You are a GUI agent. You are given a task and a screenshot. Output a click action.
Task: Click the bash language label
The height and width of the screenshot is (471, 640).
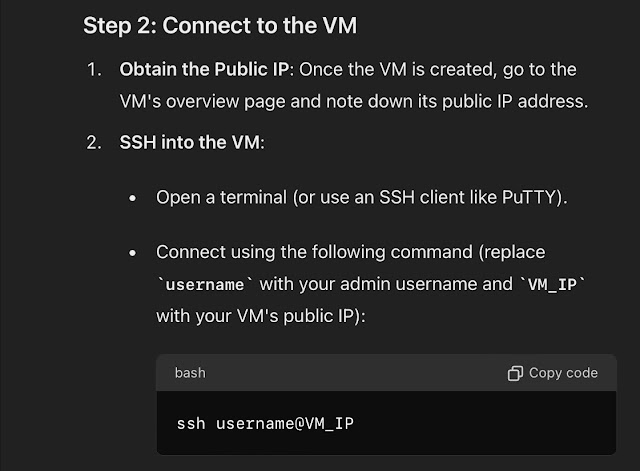pos(190,373)
